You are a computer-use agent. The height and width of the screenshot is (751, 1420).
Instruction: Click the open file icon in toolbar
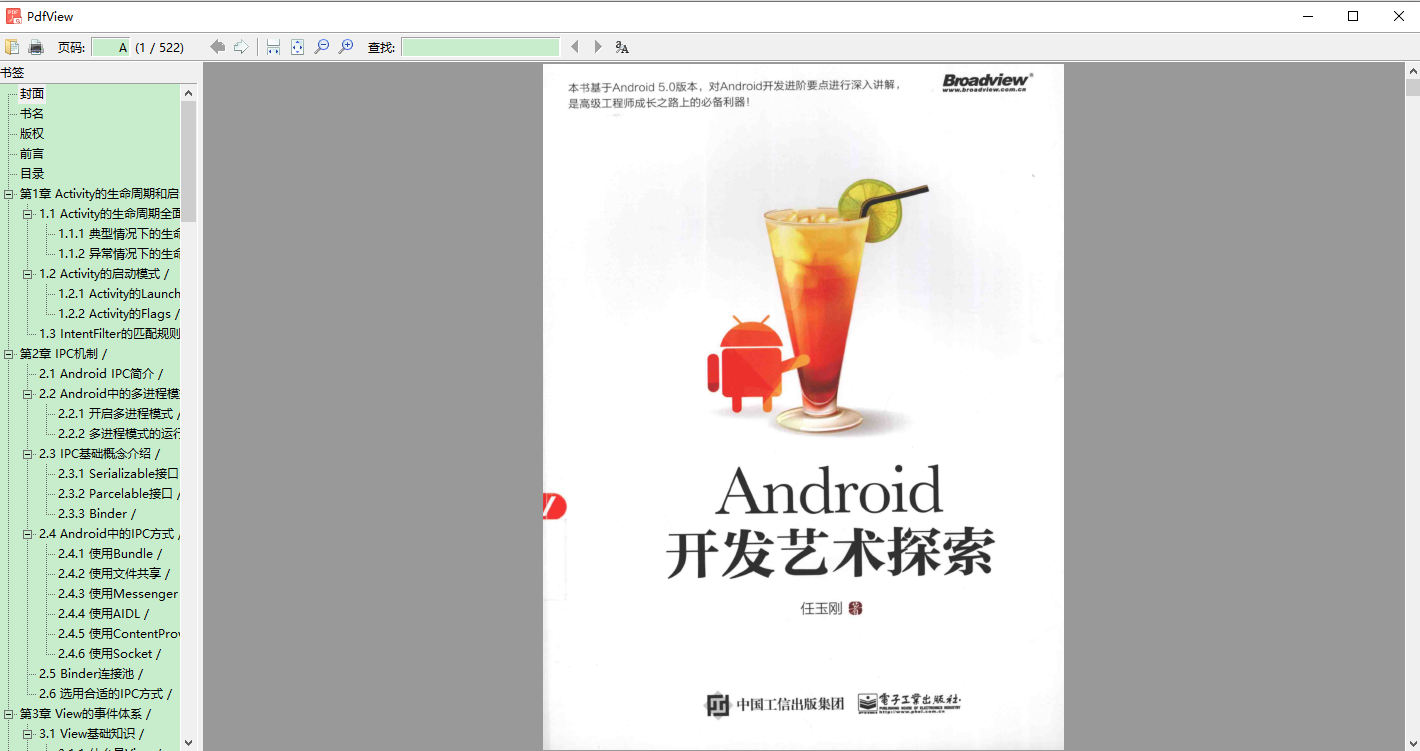(12, 47)
